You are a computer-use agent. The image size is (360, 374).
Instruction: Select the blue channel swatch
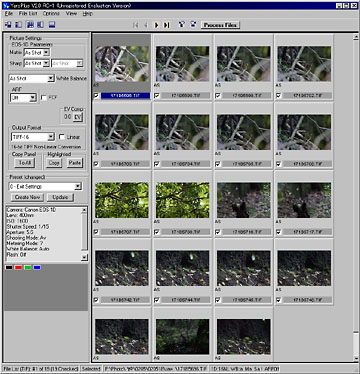(x=37, y=267)
